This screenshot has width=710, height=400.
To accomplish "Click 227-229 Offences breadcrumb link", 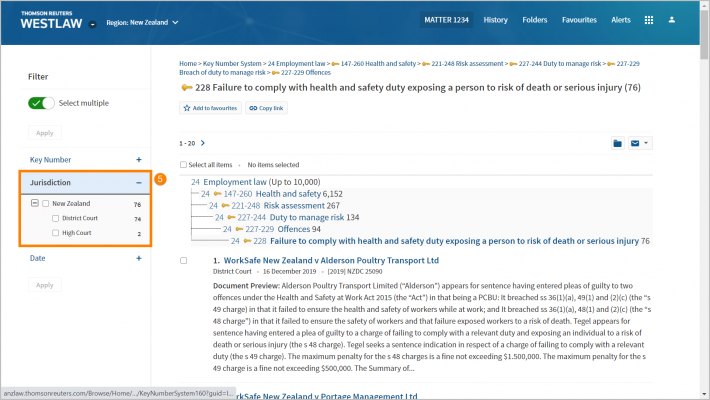I will point(306,72).
